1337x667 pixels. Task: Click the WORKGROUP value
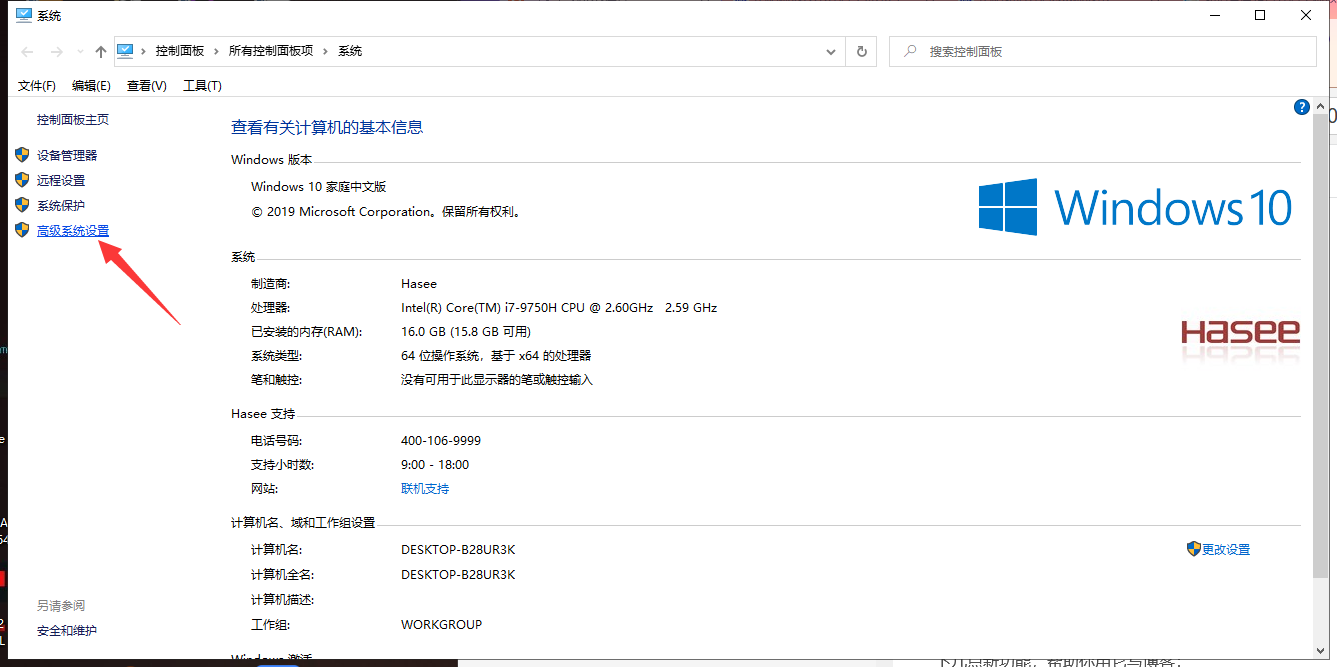pyautogui.click(x=441, y=625)
